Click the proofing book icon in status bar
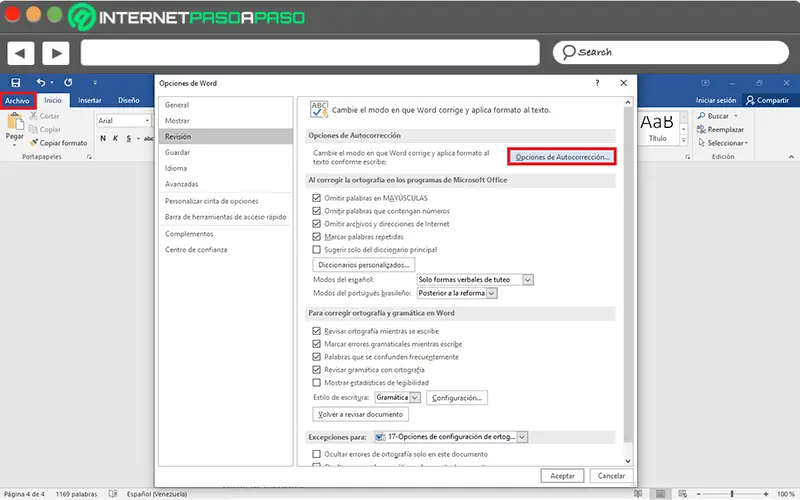800x500 pixels. [x=113, y=494]
